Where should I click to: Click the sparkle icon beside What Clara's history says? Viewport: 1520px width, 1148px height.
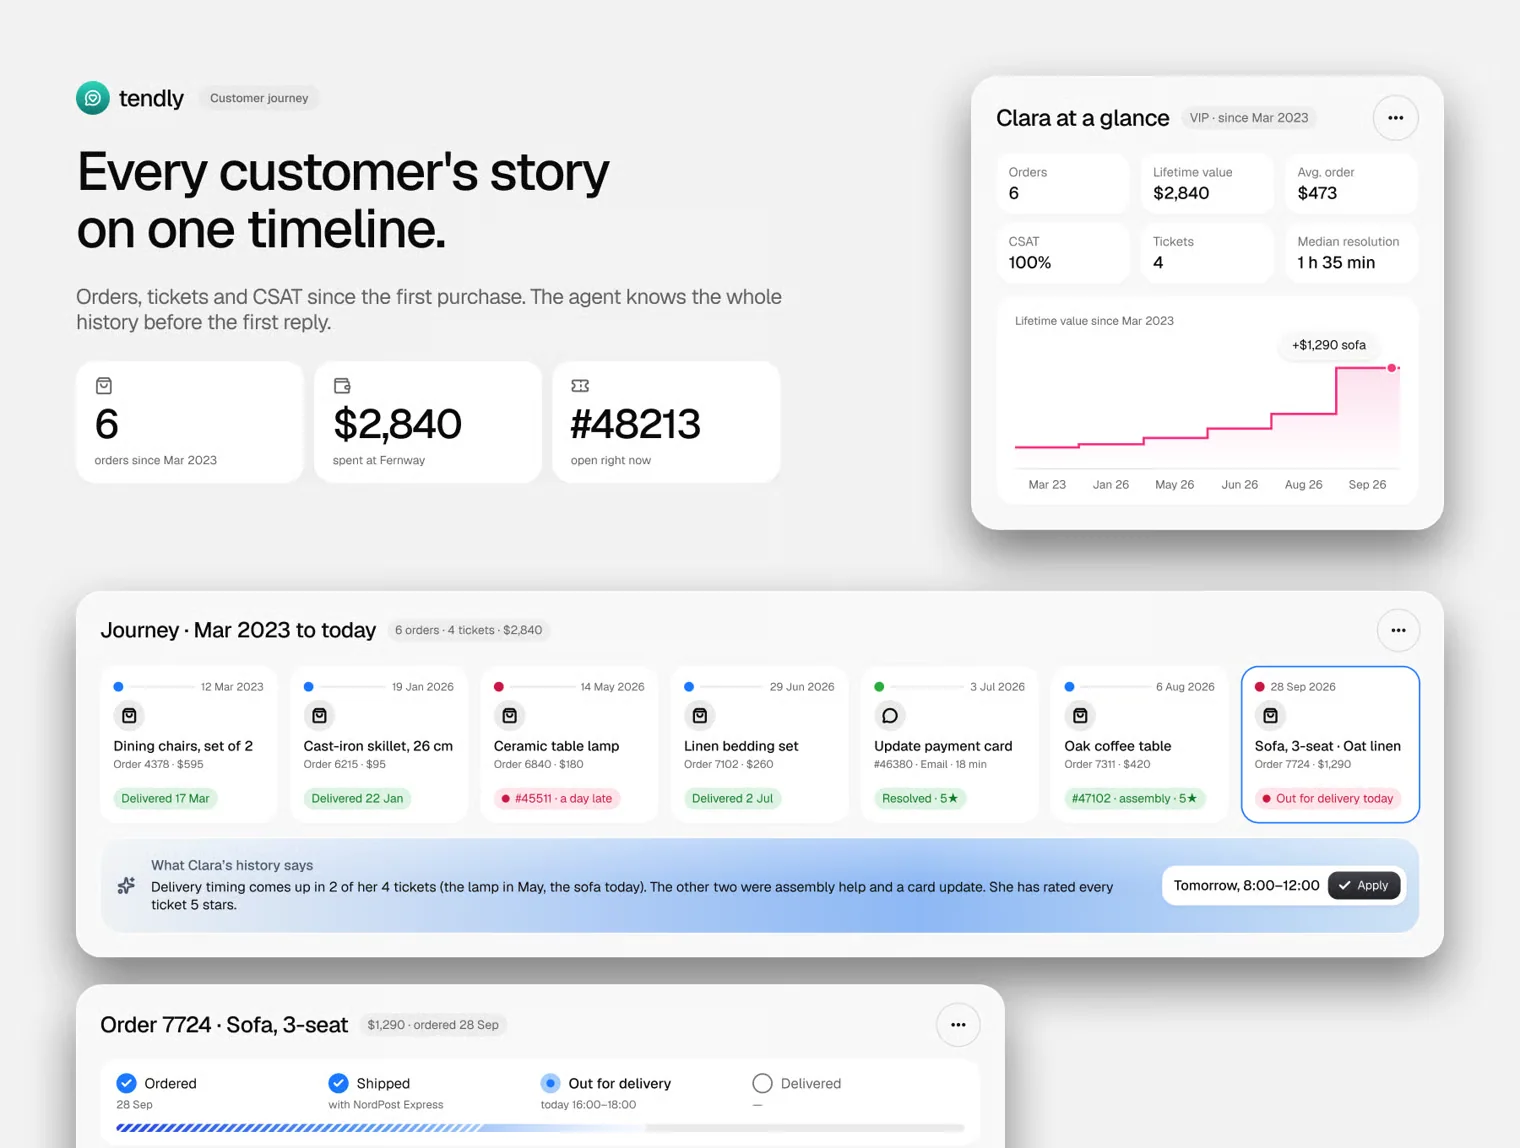[126, 885]
